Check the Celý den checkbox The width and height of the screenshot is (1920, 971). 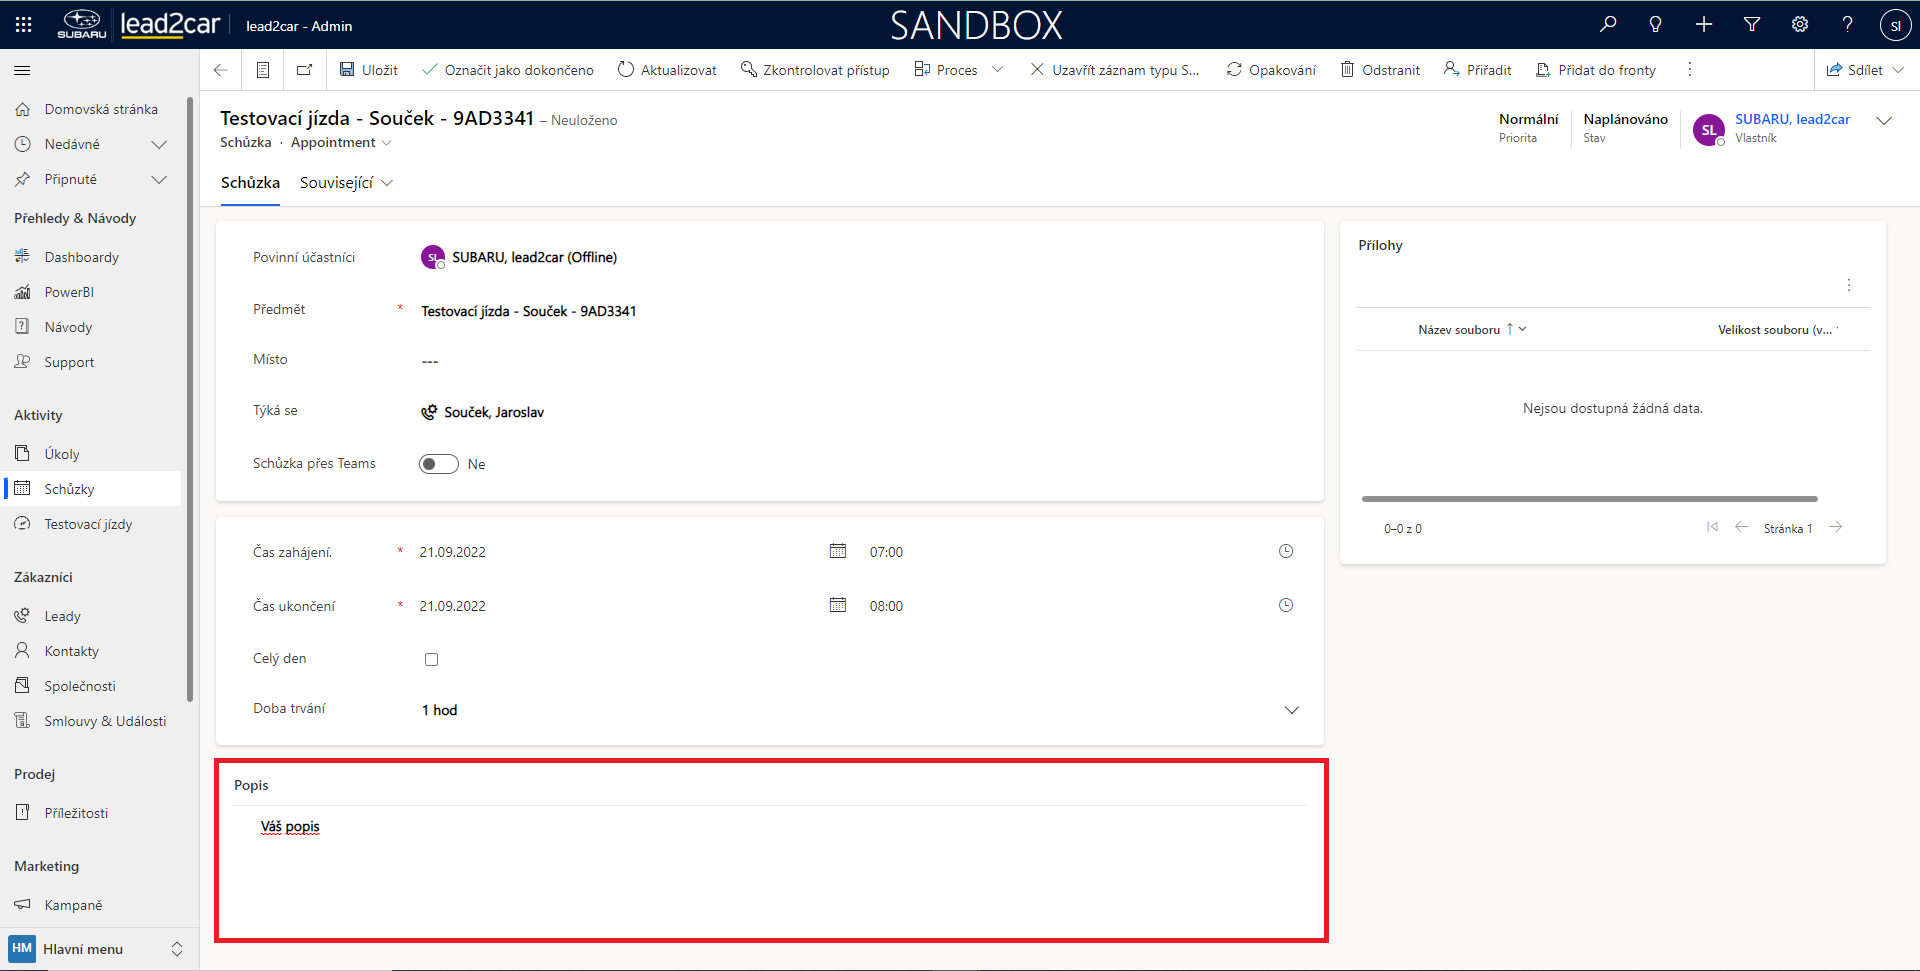[431, 659]
